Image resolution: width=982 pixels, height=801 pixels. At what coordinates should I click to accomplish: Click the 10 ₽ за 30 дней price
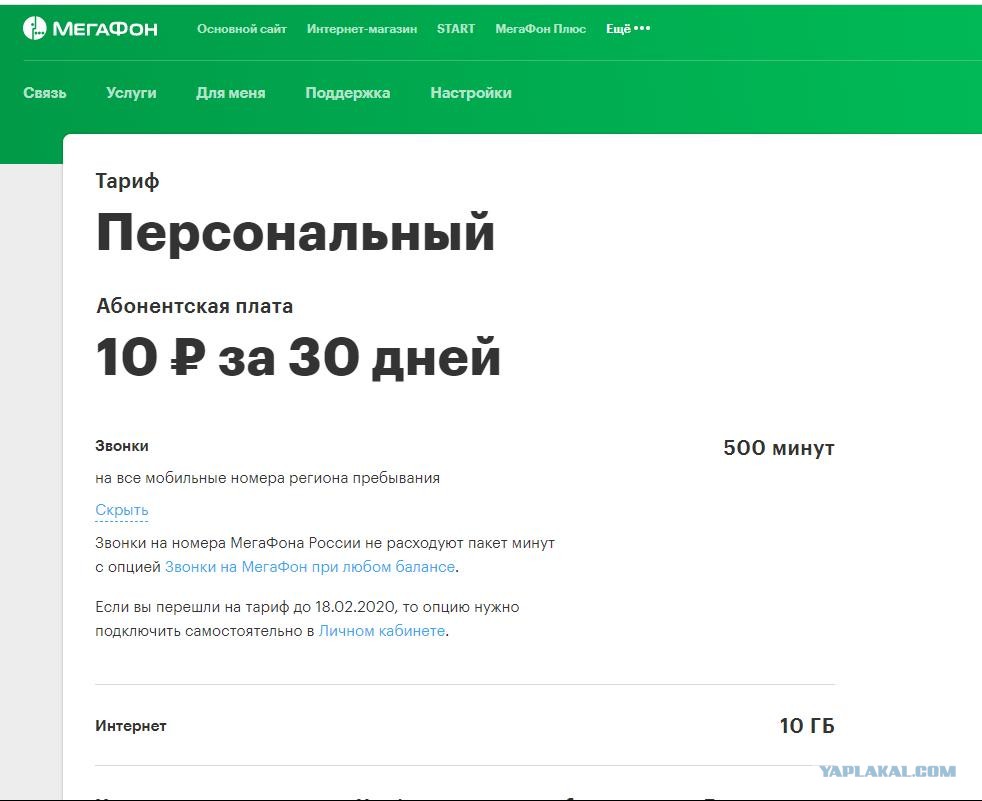(x=298, y=357)
